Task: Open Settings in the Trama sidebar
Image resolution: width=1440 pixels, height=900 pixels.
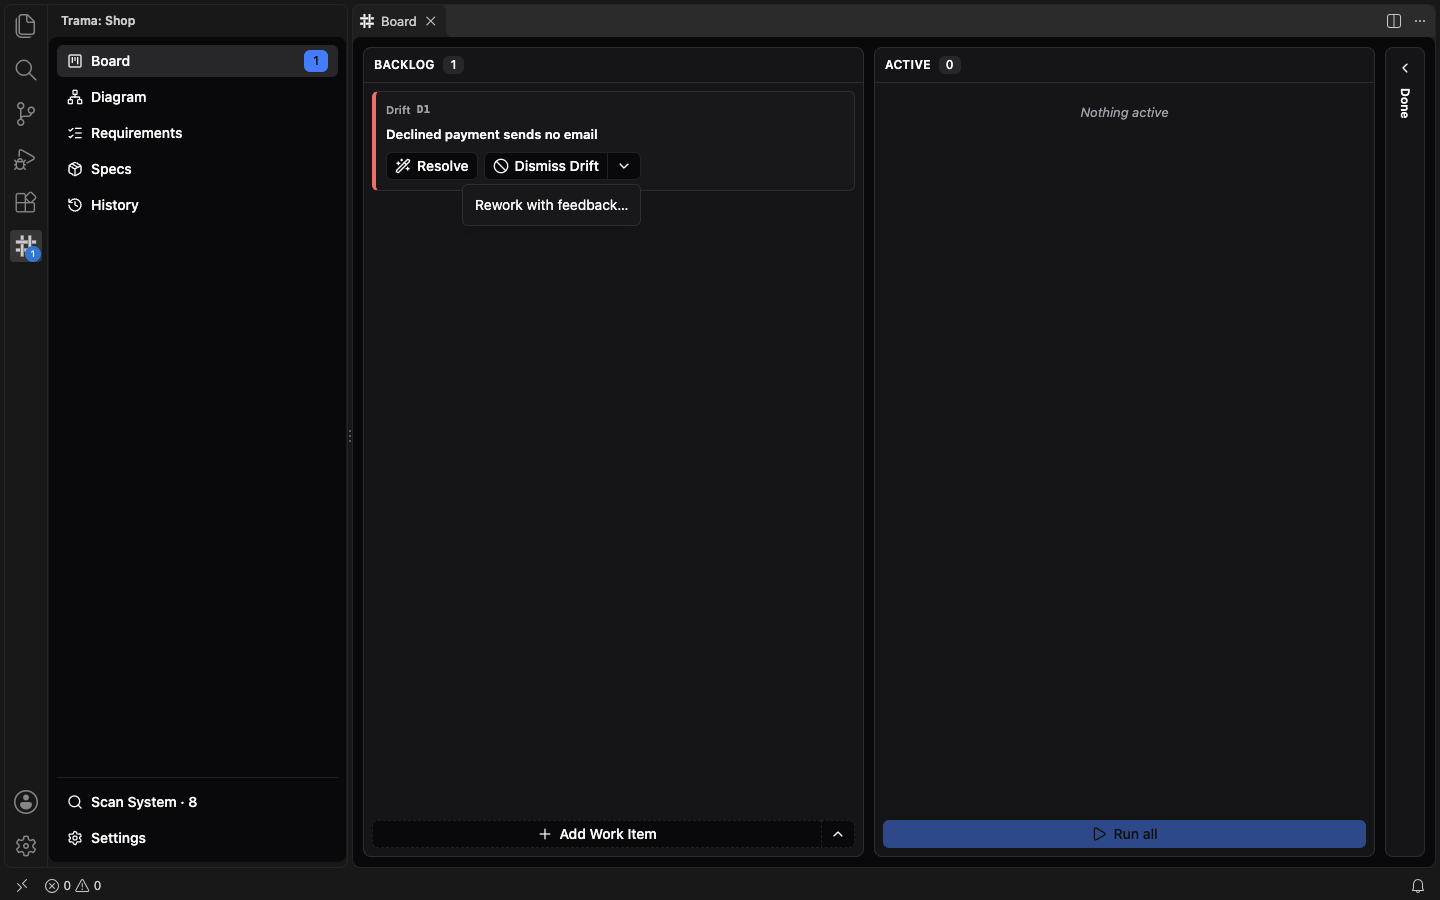Action: [x=198, y=838]
